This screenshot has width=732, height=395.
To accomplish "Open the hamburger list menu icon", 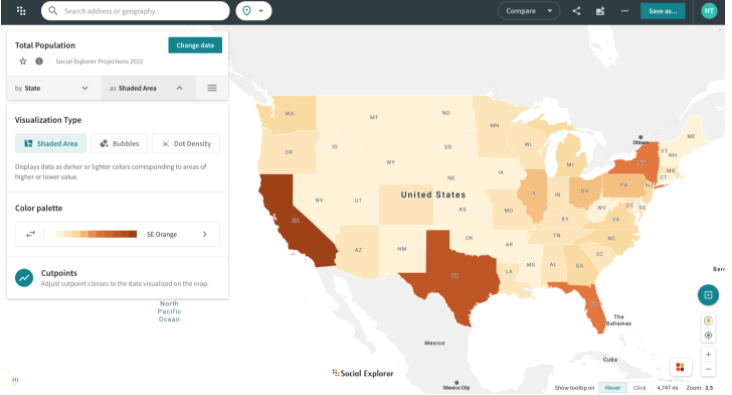I will (x=212, y=88).
